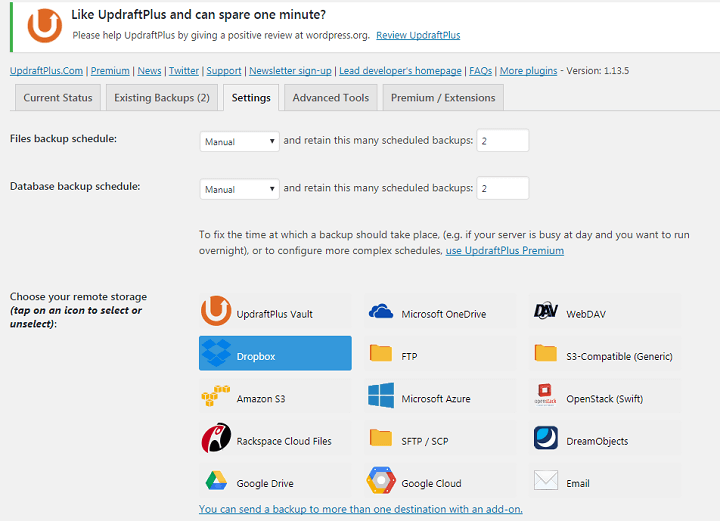Image resolution: width=720 pixels, height=521 pixels.
Task: Focus the database backup retain count field
Action: click(502, 188)
